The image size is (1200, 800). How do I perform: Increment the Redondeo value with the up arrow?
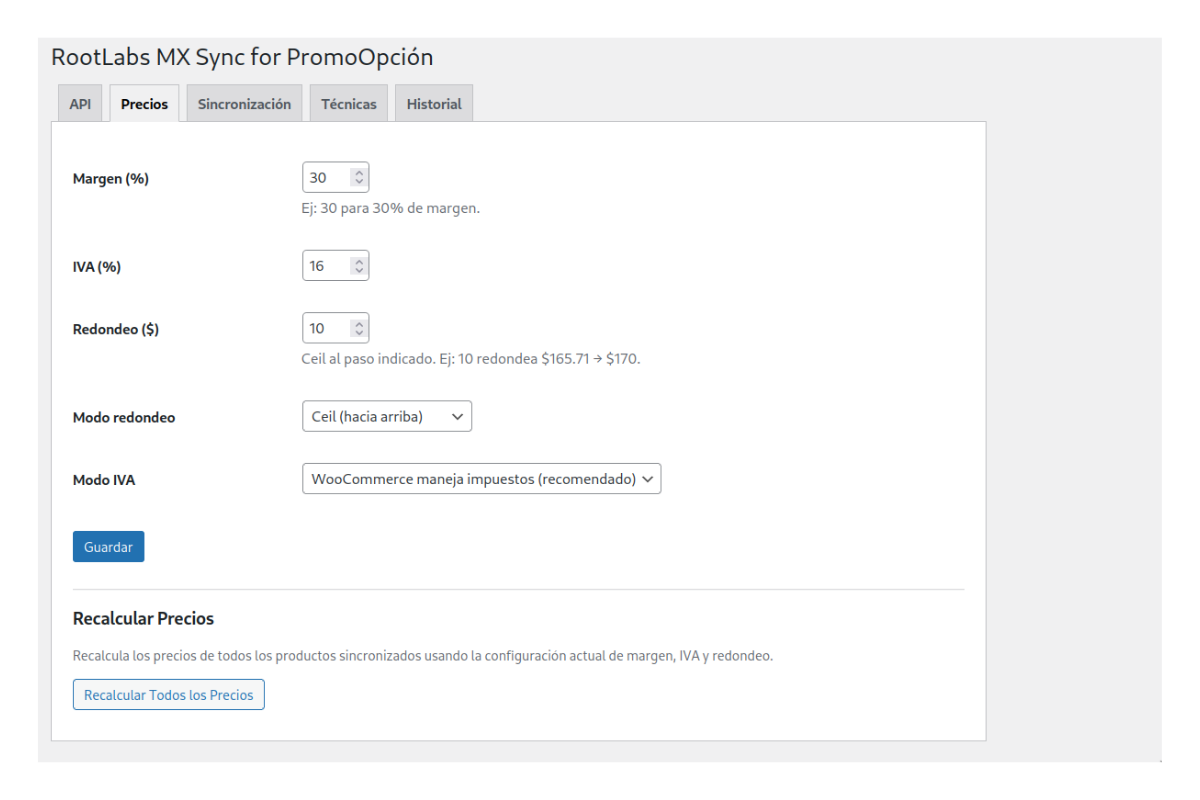(x=359, y=323)
